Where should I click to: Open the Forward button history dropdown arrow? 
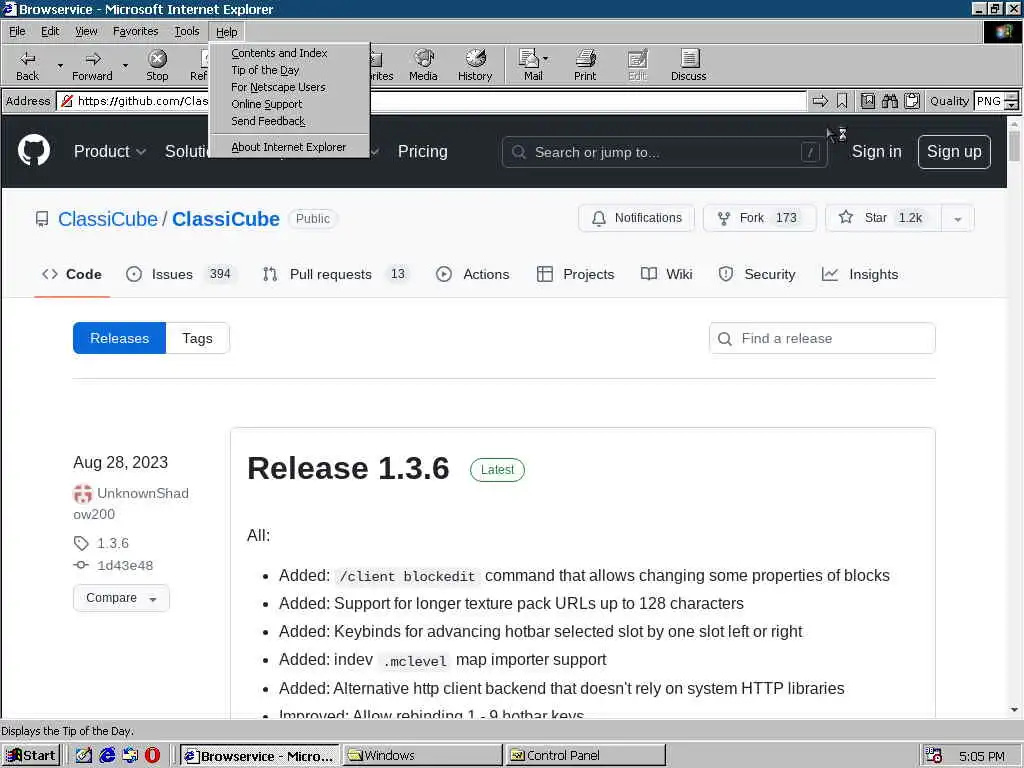click(125, 65)
